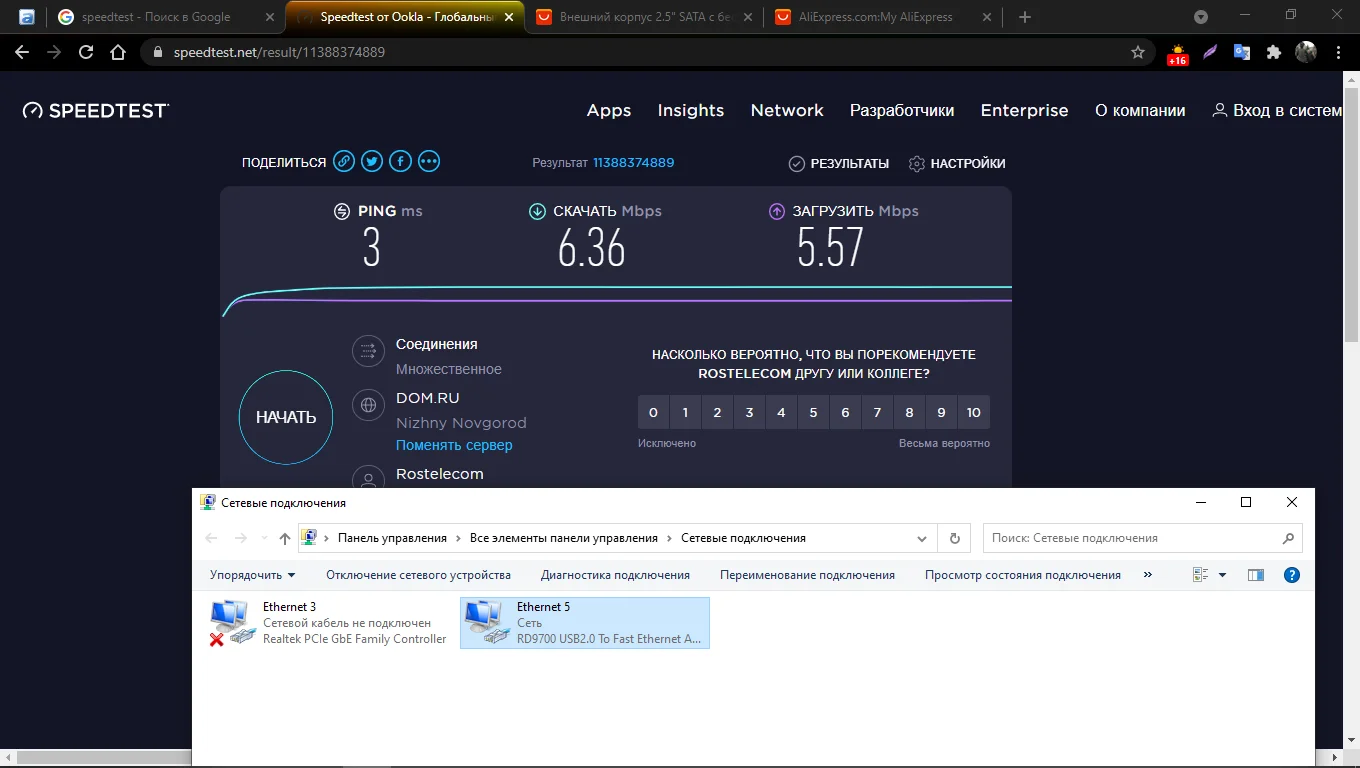Reload the page in browser
The height and width of the screenshot is (768, 1360).
86,52
